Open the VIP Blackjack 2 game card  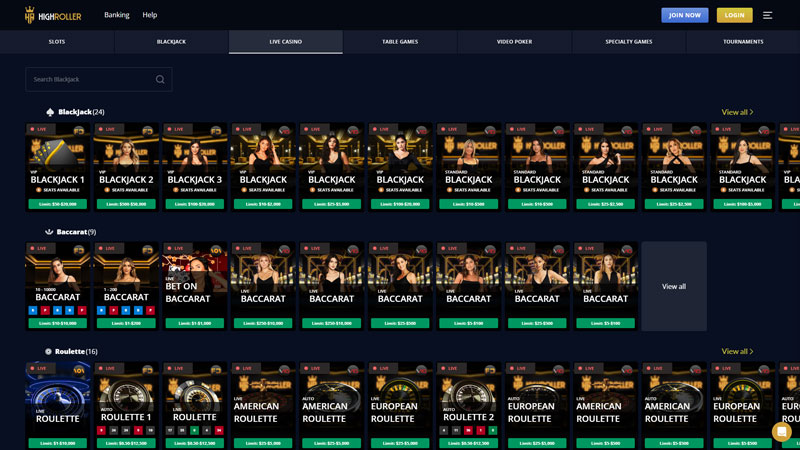[x=126, y=166]
